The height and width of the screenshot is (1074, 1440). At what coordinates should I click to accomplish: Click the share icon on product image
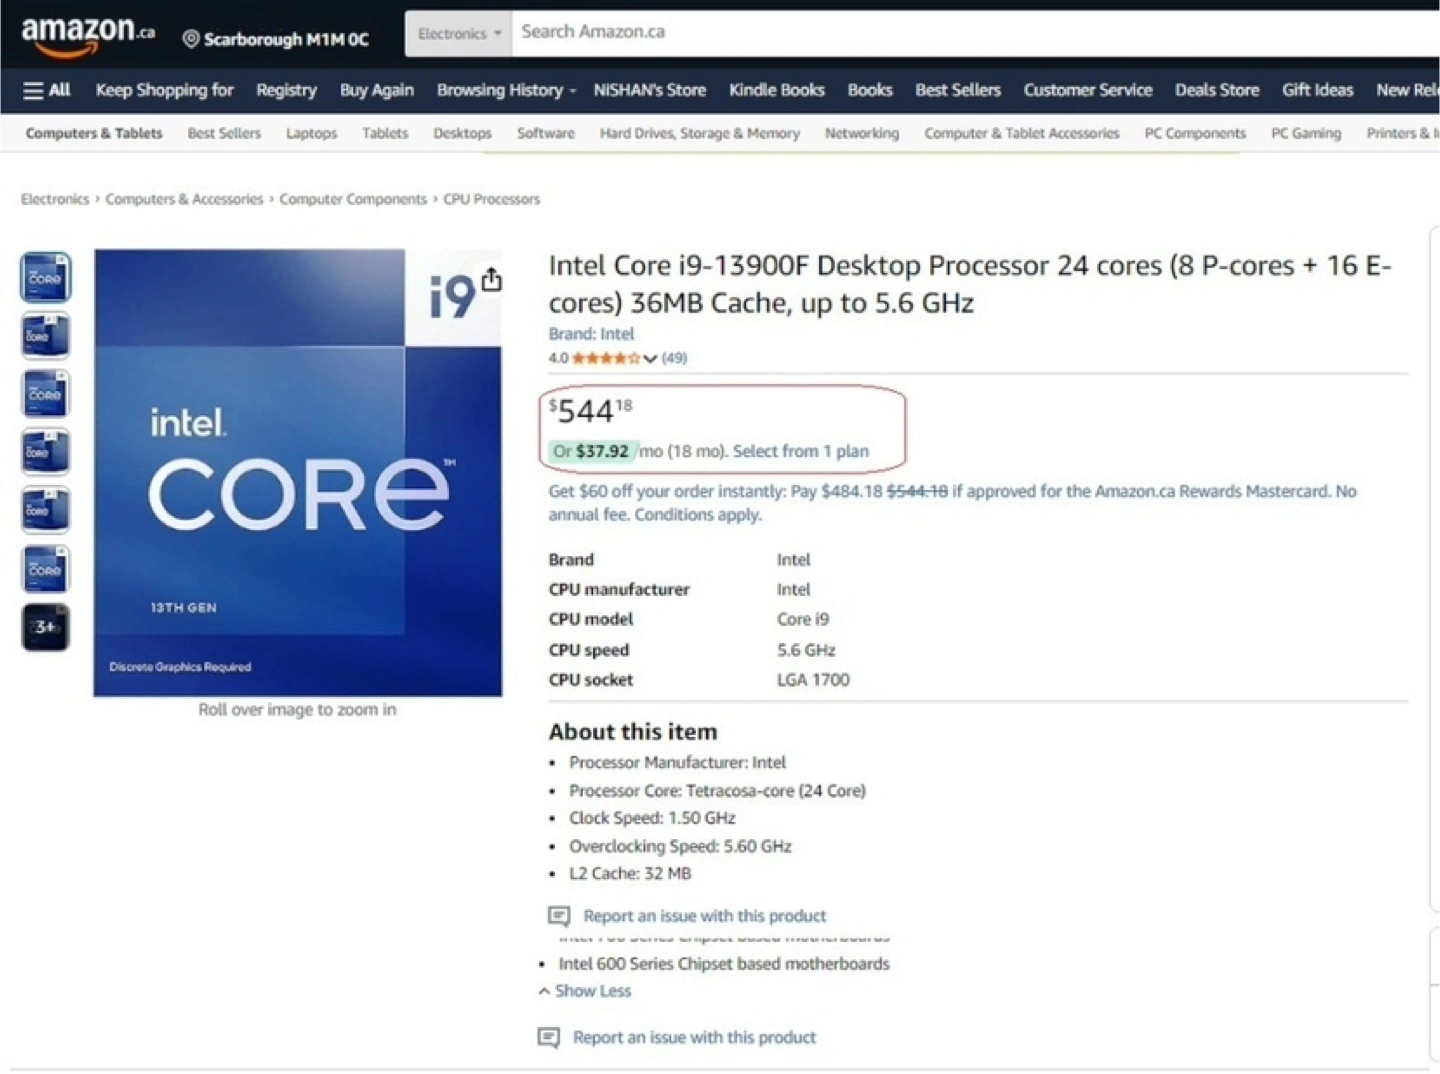[x=491, y=279]
